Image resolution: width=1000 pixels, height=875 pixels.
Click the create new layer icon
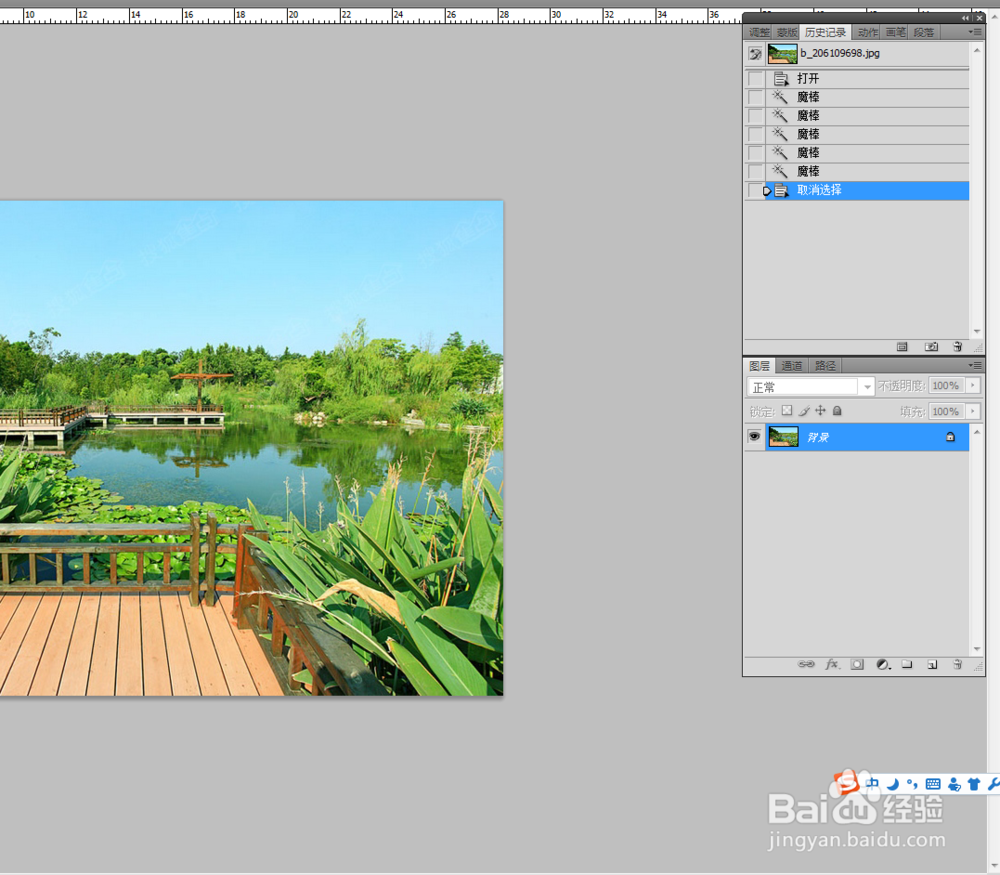click(931, 664)
